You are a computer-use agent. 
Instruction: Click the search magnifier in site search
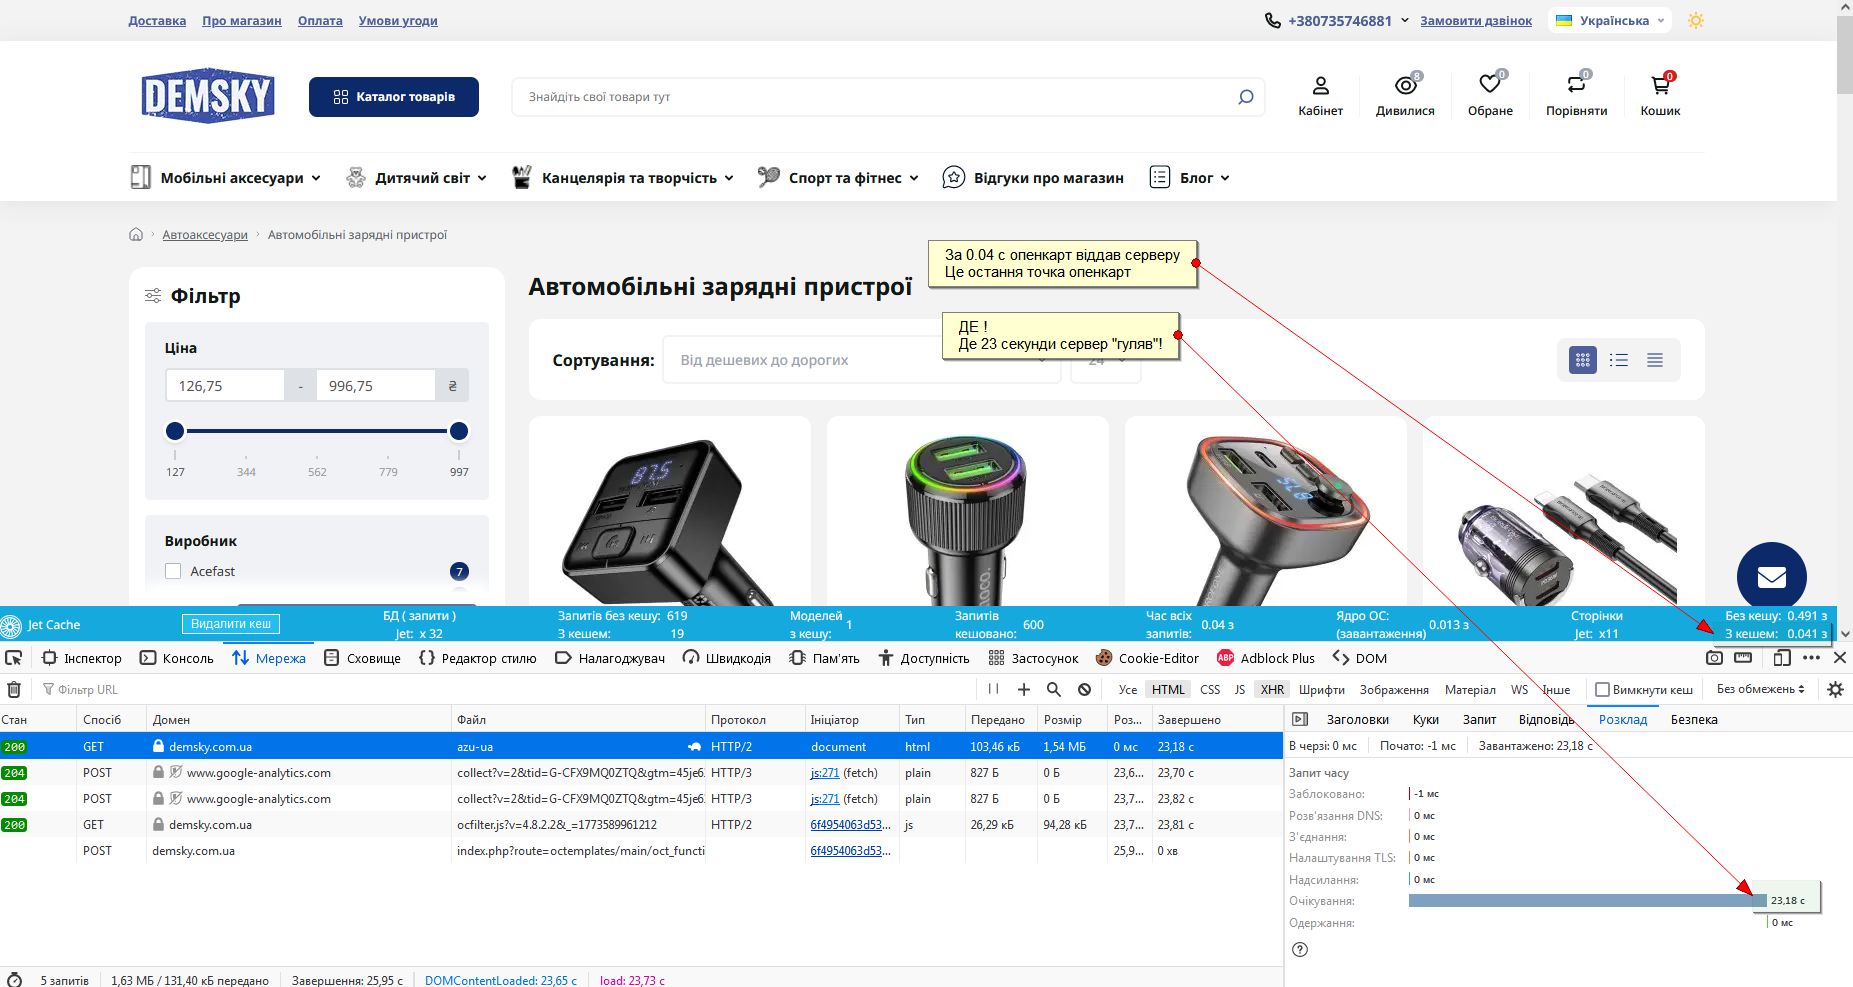pos(1245,97)
